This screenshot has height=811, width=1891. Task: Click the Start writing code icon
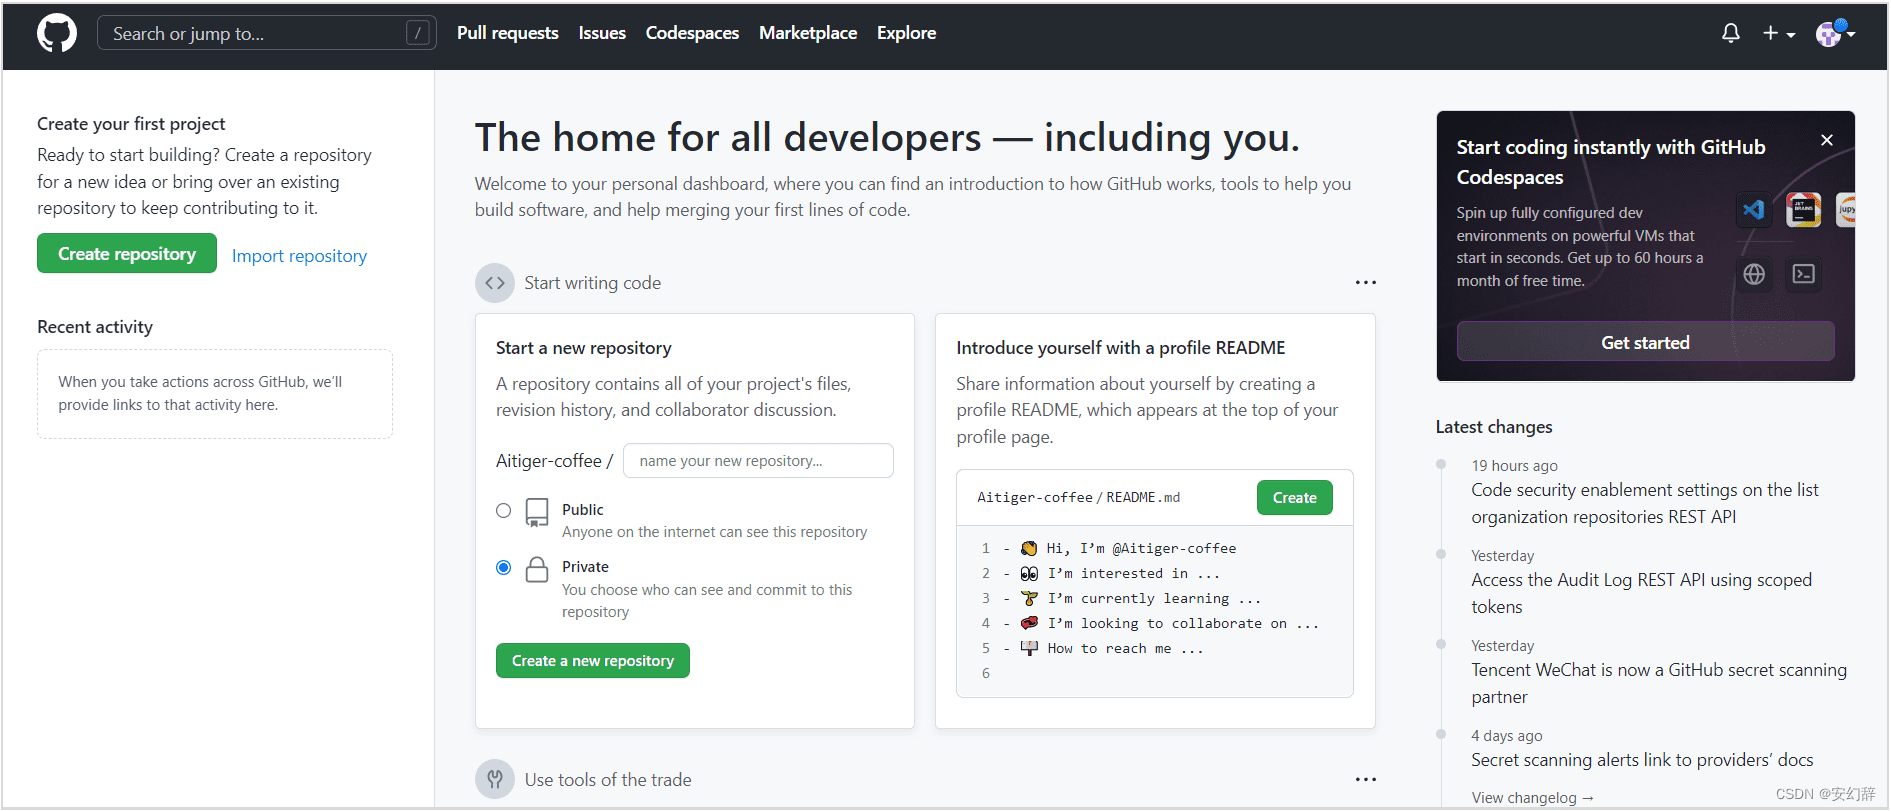click(x=495, y=283)
